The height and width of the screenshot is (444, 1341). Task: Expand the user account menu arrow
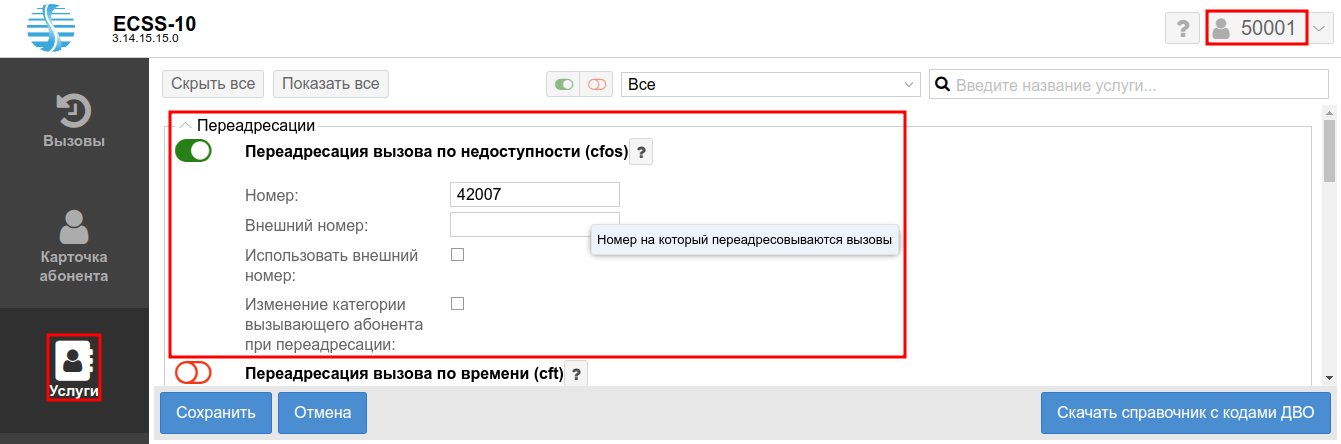(1318, 30)
